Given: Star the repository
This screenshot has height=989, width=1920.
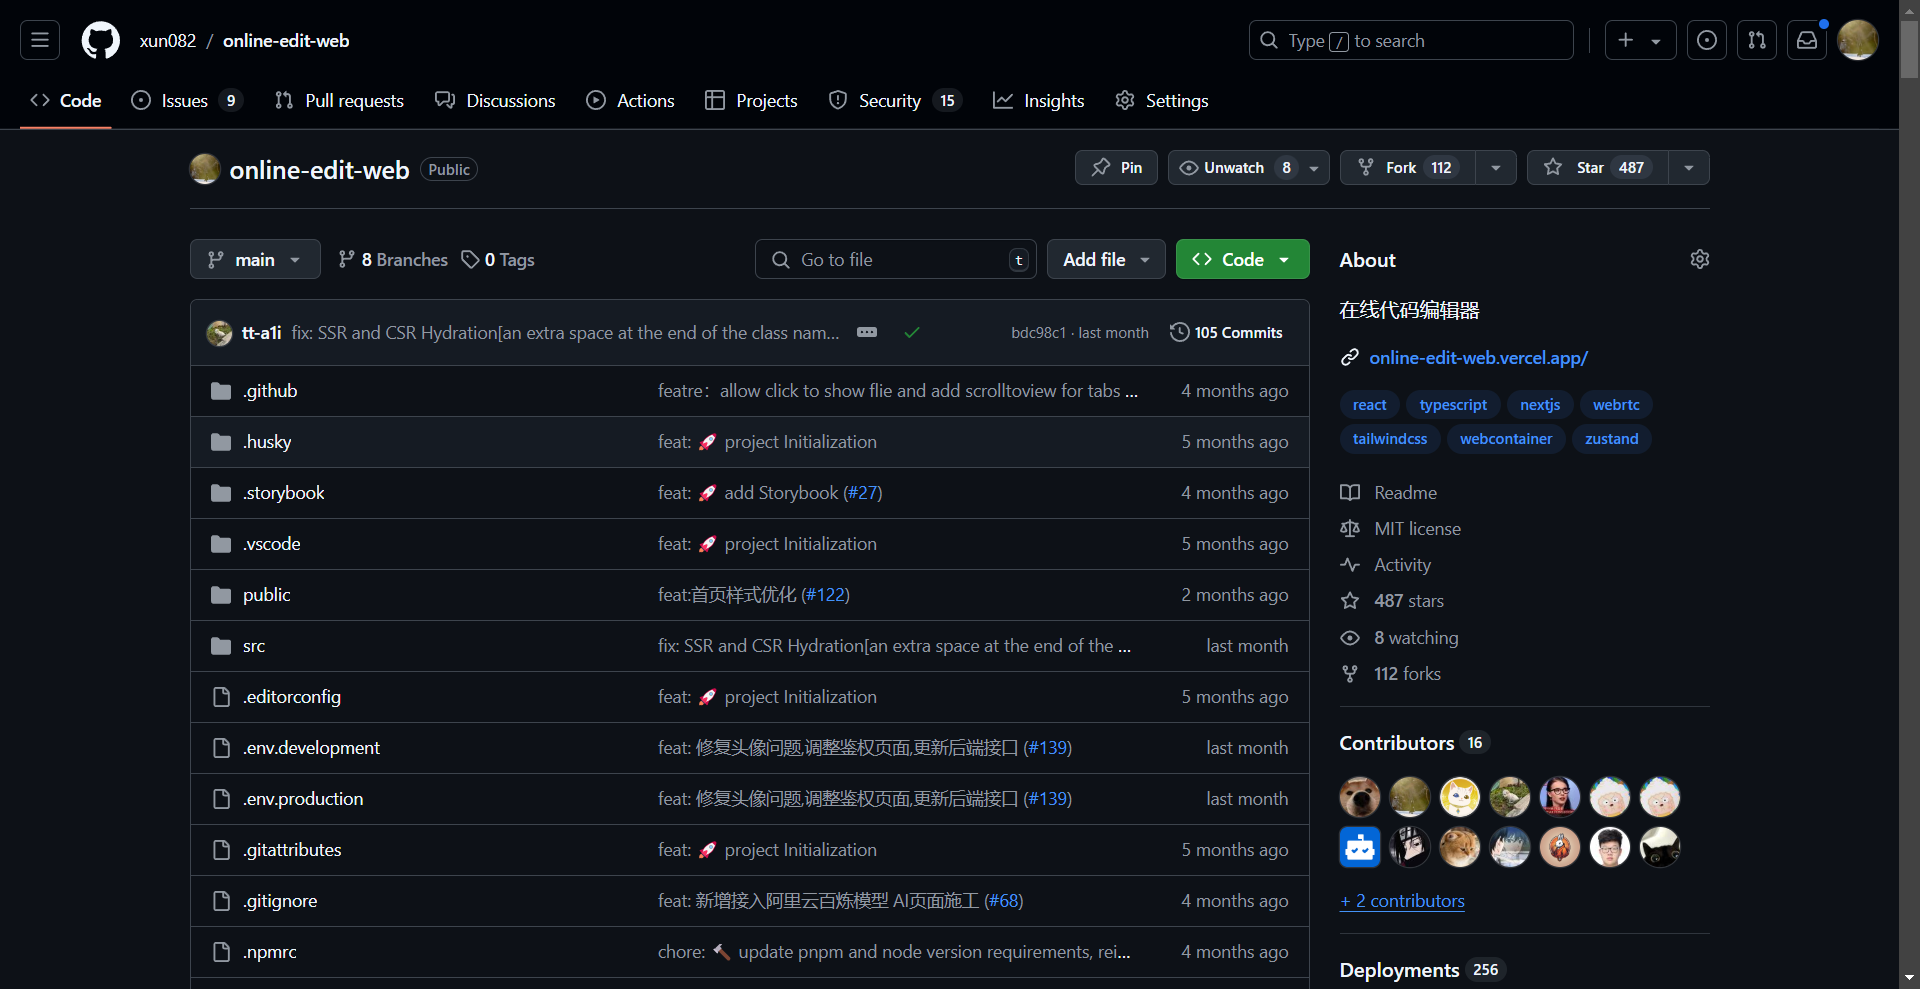Looking at the screenshot, I should tap(1598, 167).
